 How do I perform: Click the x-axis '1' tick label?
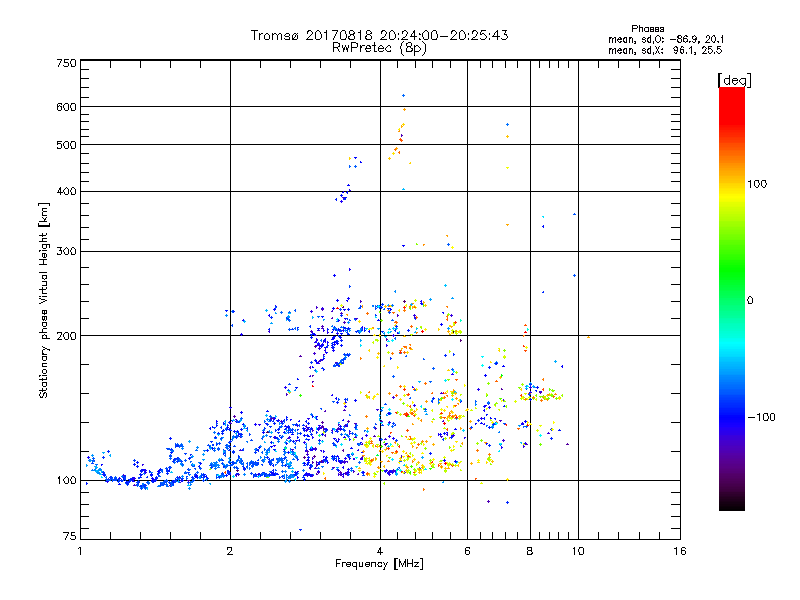point(80,551)
